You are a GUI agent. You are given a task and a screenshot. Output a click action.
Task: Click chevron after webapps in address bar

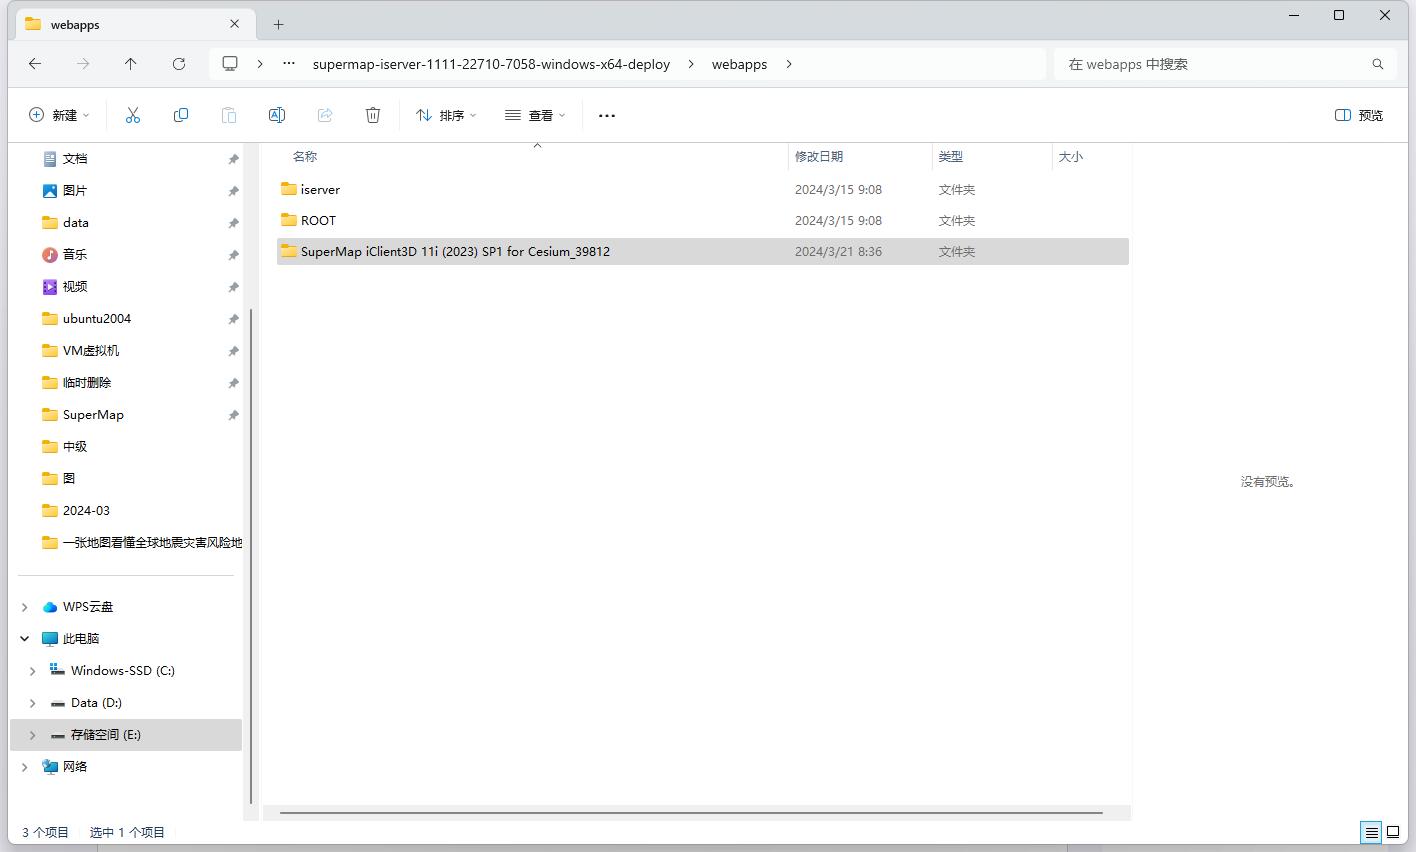pos(789,64)
